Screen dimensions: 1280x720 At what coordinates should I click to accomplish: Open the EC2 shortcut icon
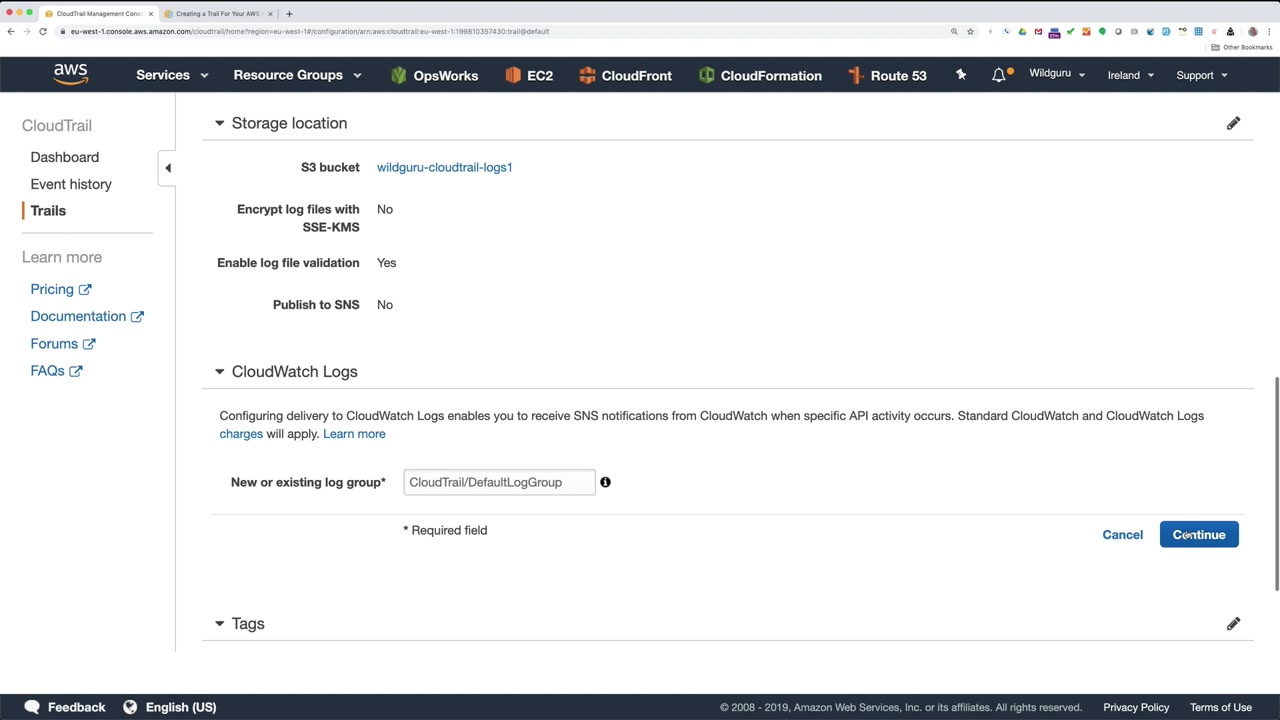click(x=513, y=75)
